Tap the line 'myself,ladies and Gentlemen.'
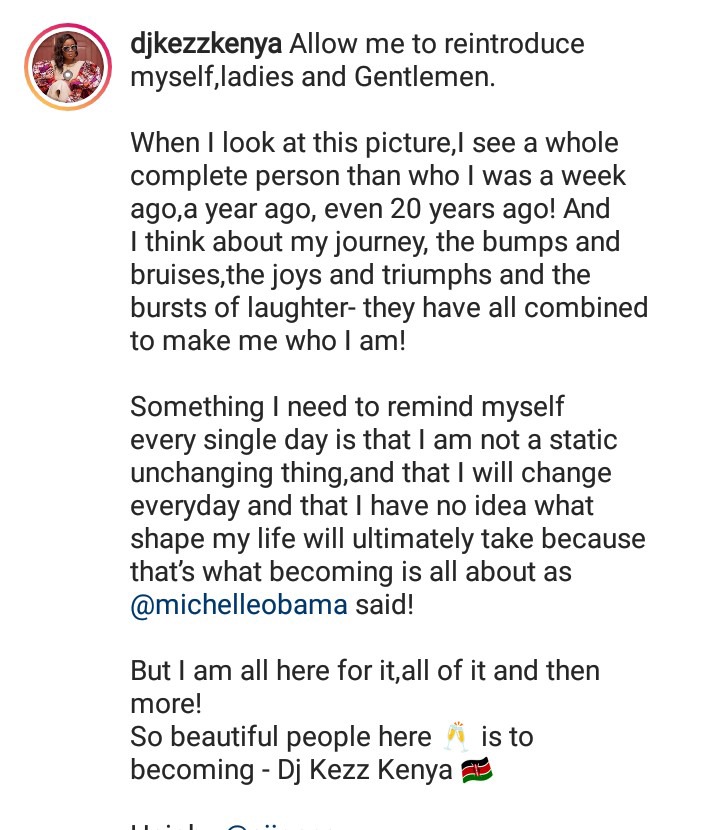Screen dimensions: 720x830 pos(313,77)
